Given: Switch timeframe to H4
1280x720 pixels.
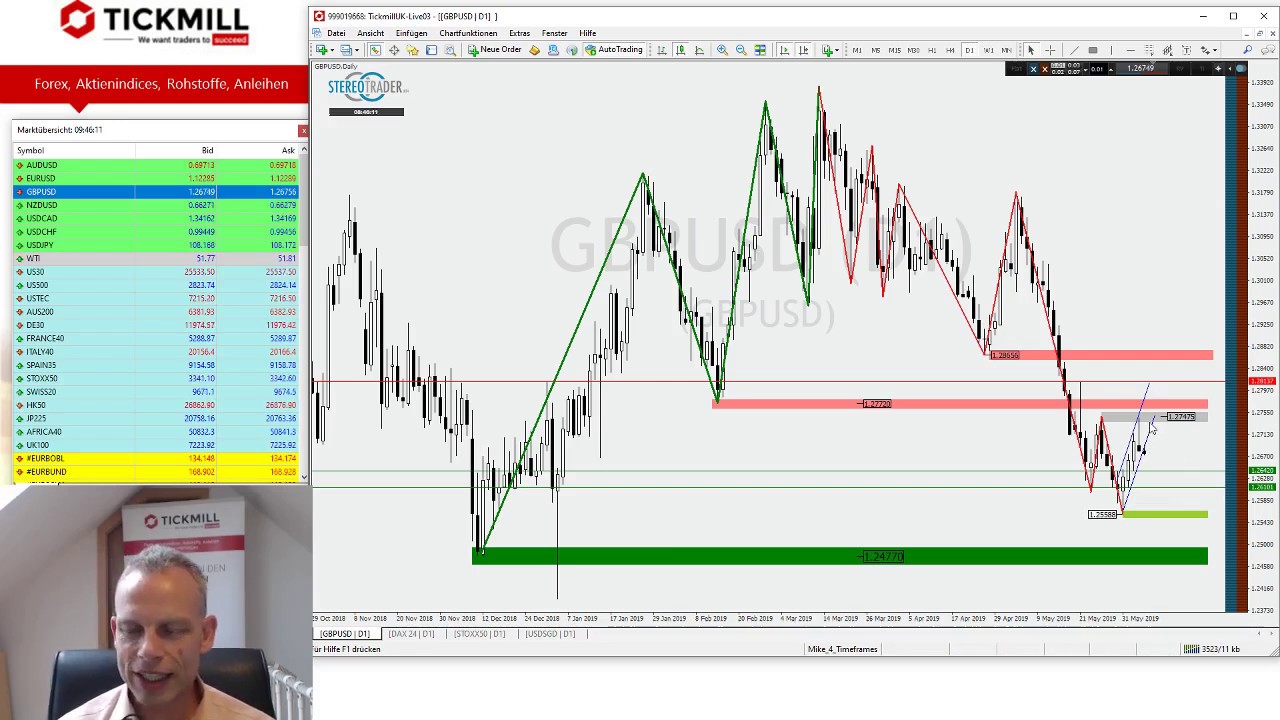Looking at the screenshot, I should 950,50.
